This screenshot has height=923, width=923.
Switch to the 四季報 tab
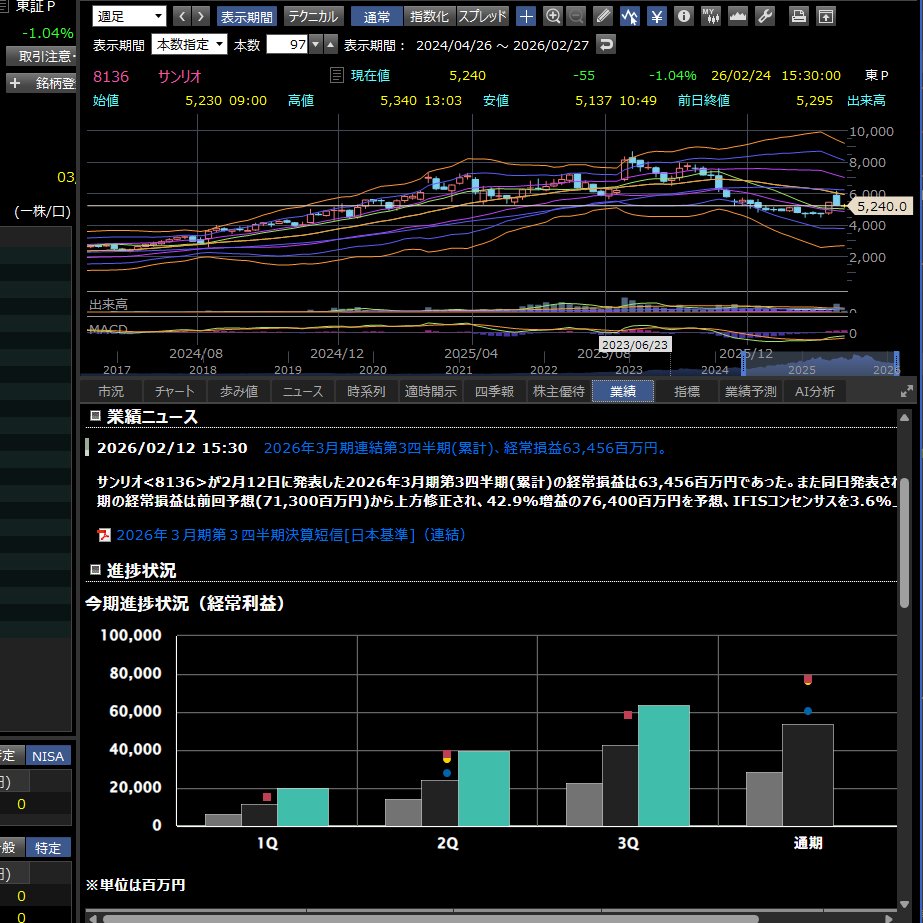coord(494,391)
